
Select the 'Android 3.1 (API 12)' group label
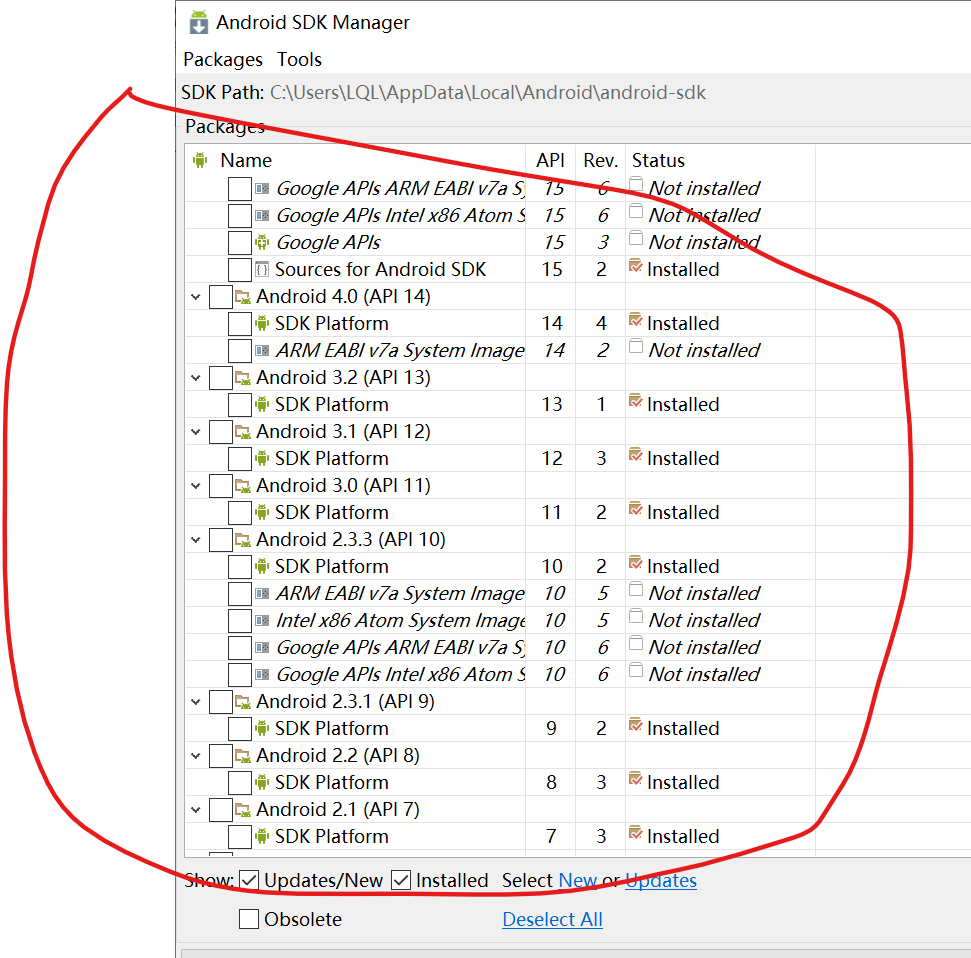pyautogui.click(x=343, y=432)
